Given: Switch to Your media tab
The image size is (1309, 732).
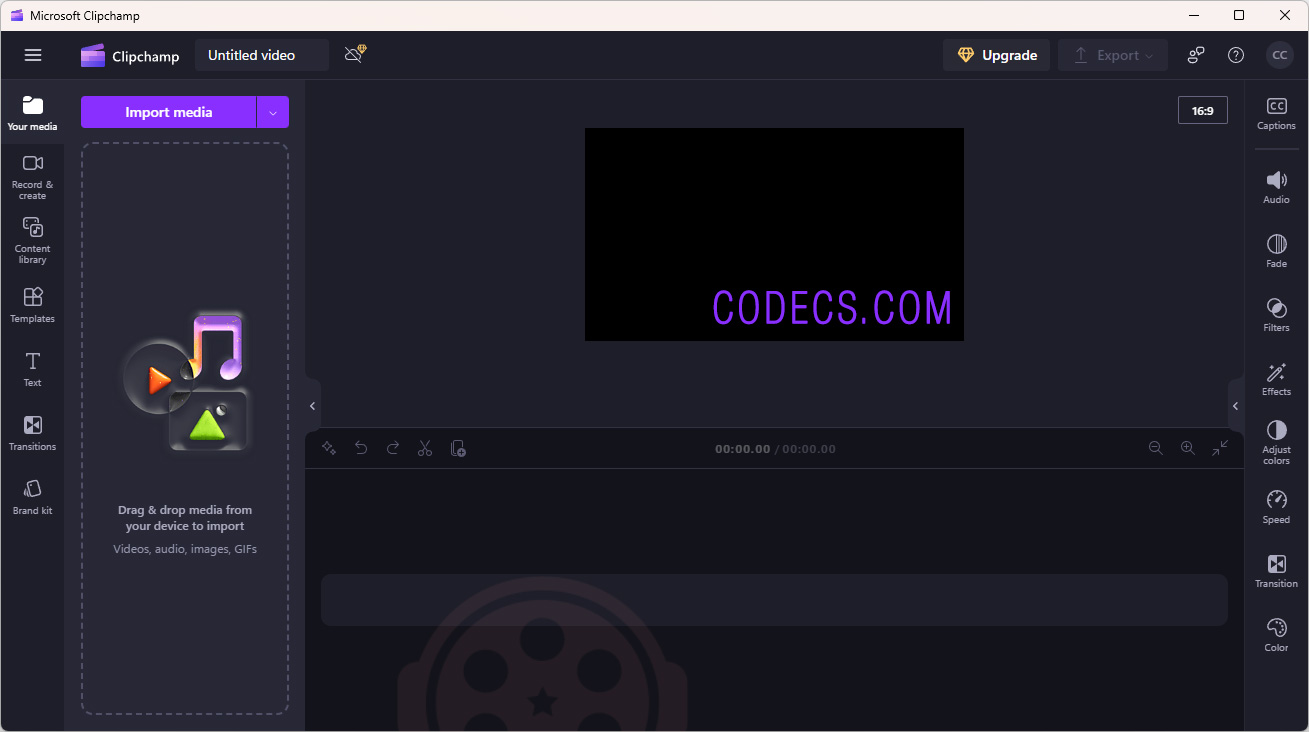Looking at the screenshot, I should pos(33,113).
